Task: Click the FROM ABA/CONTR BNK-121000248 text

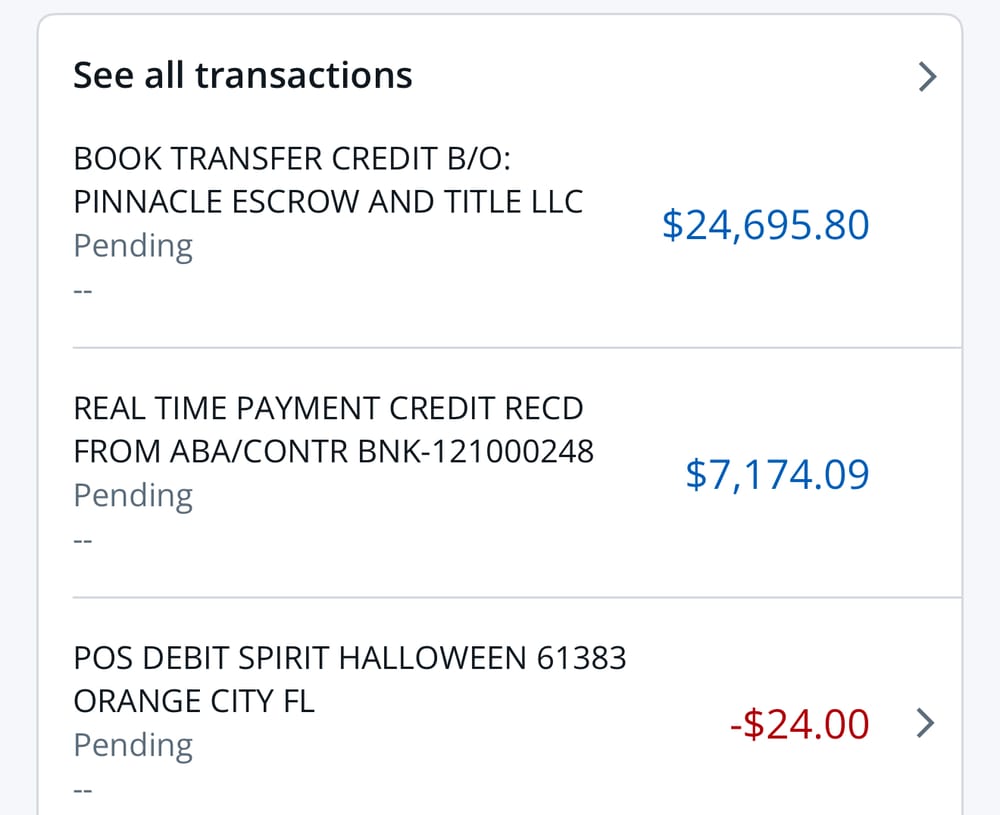Action: 334,452
